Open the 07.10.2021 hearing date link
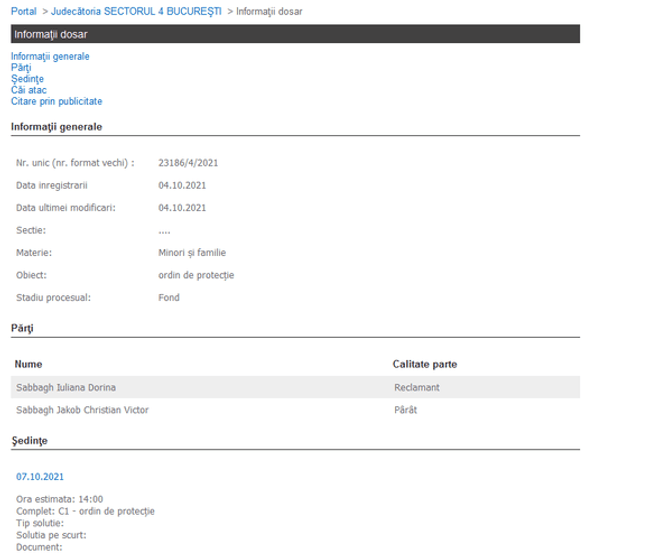 coord(40,477)
